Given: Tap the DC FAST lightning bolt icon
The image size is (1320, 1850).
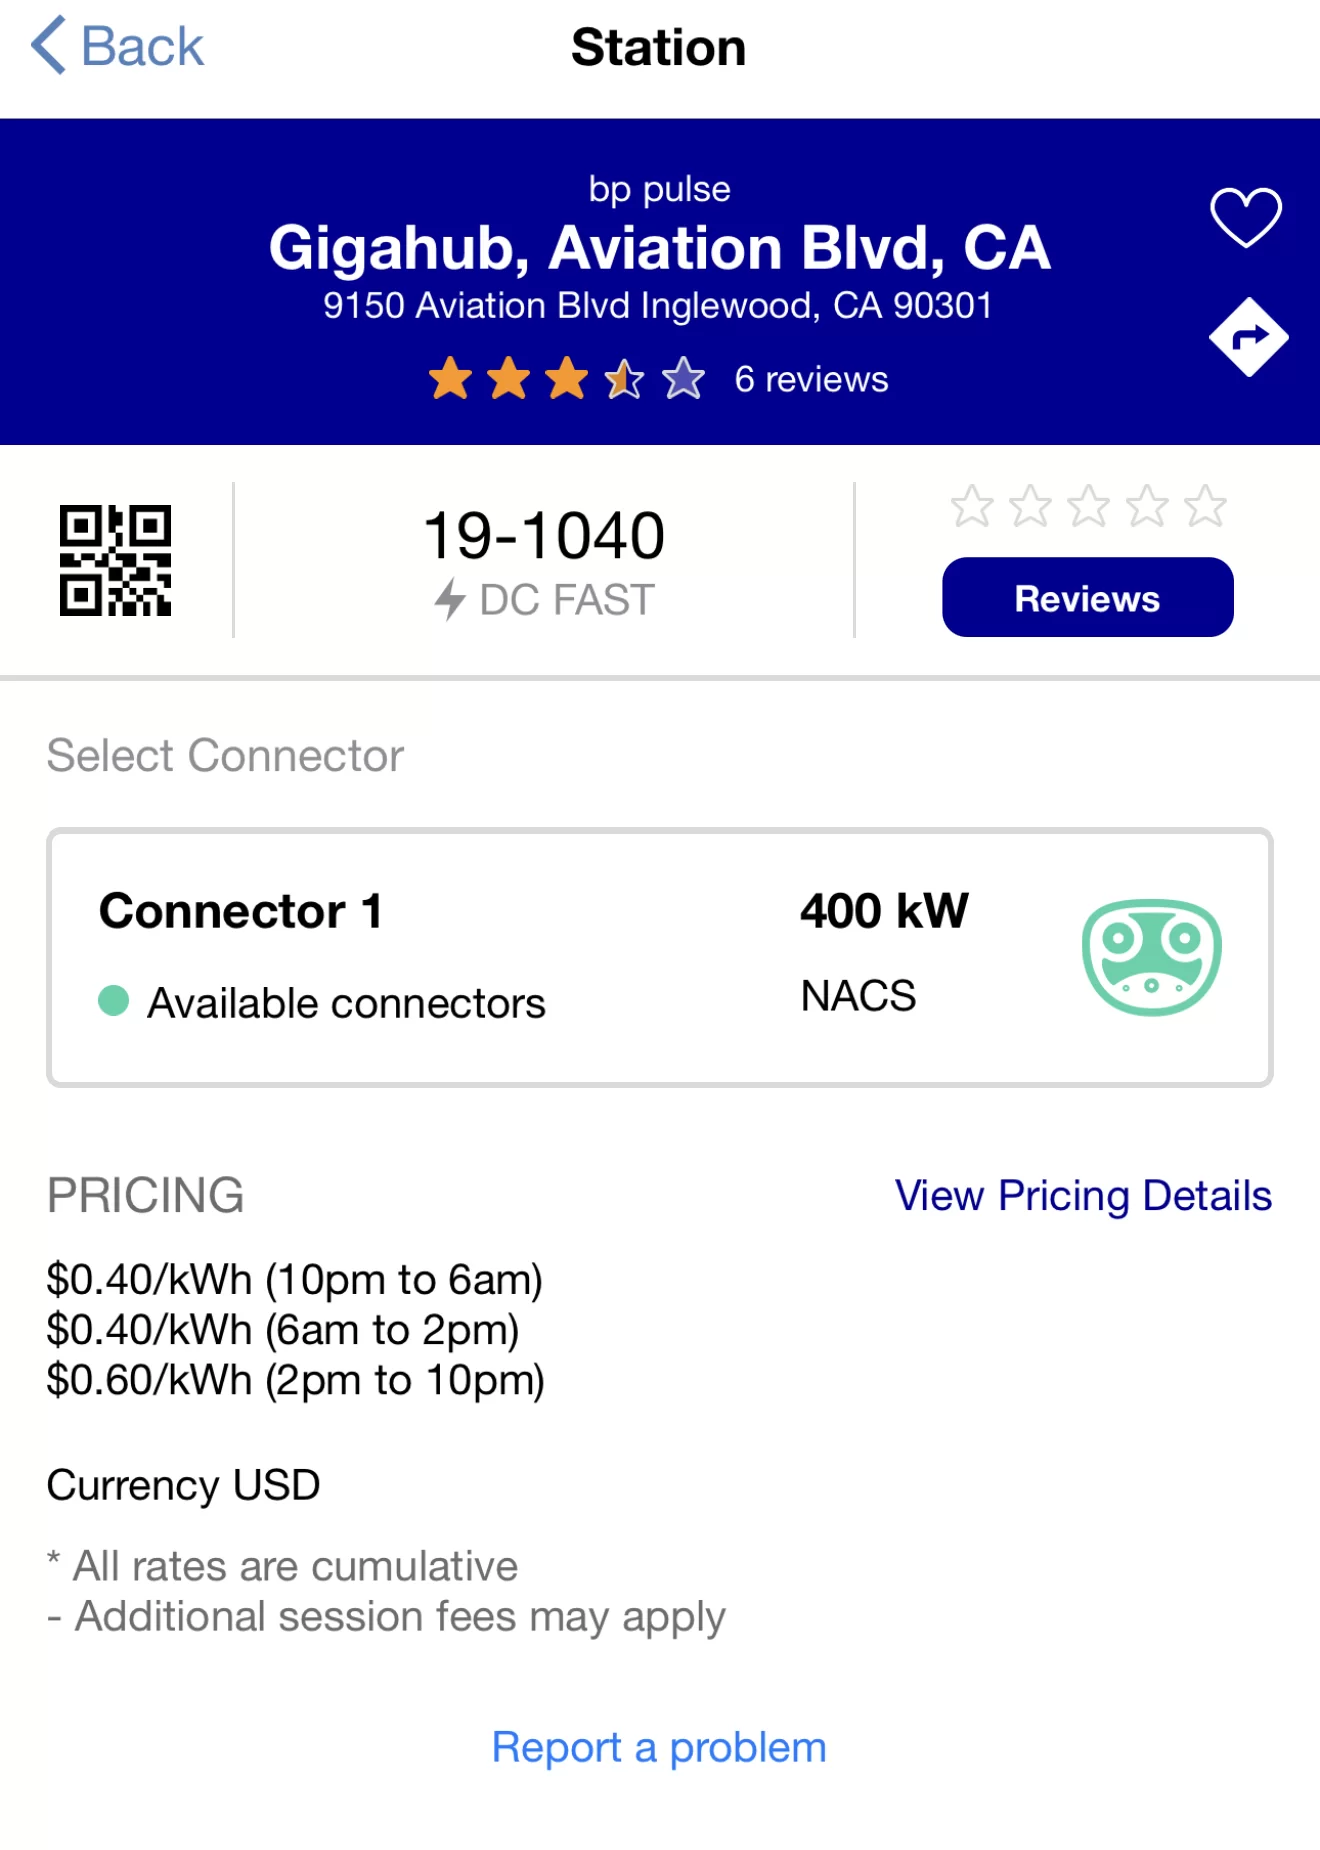Looking at the screenshot, I should point(449,600).
